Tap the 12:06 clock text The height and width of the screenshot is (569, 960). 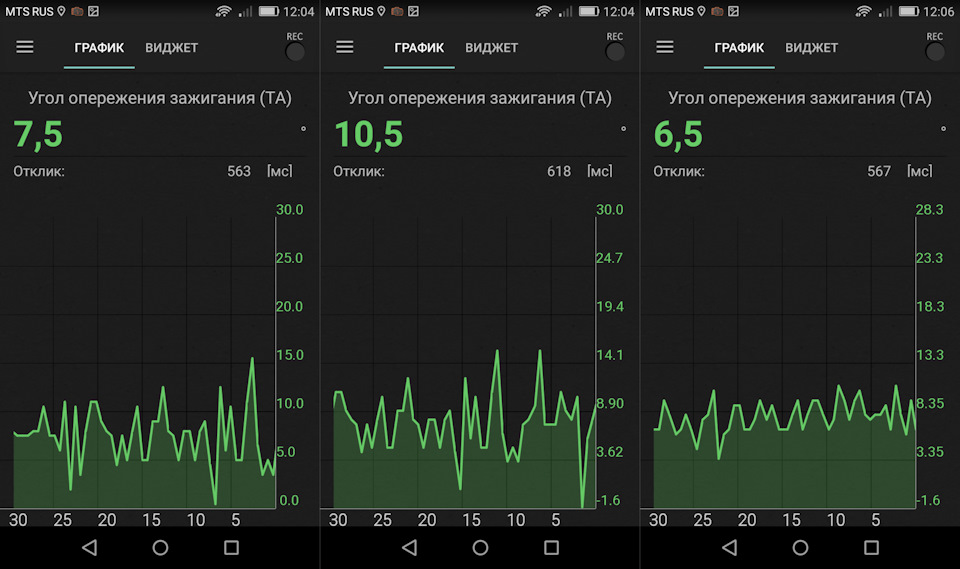[939, 12]
